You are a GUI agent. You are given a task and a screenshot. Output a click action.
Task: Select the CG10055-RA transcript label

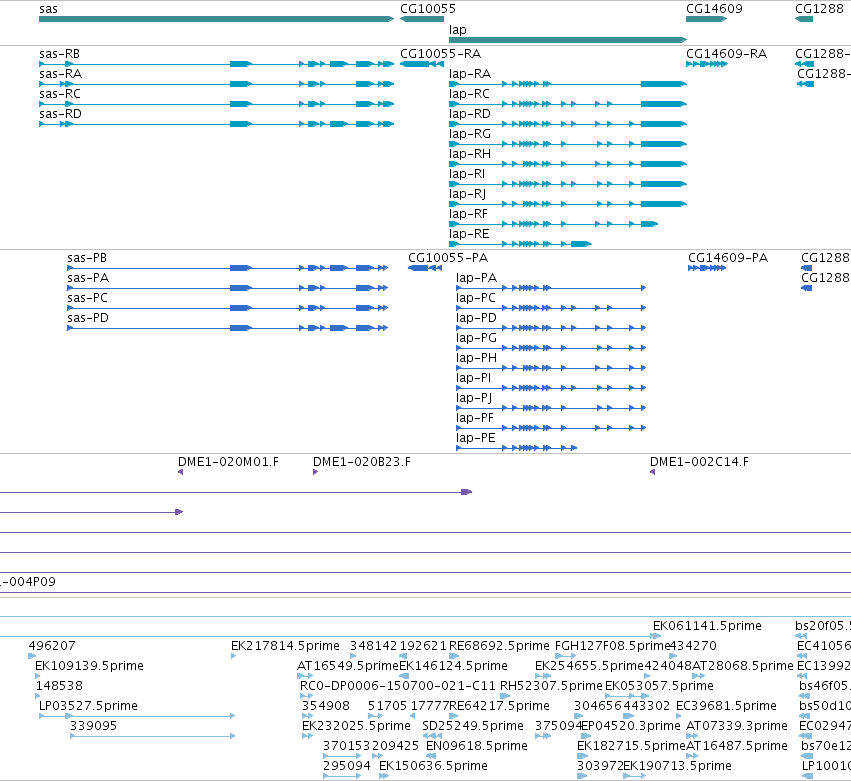click(440, 54)
